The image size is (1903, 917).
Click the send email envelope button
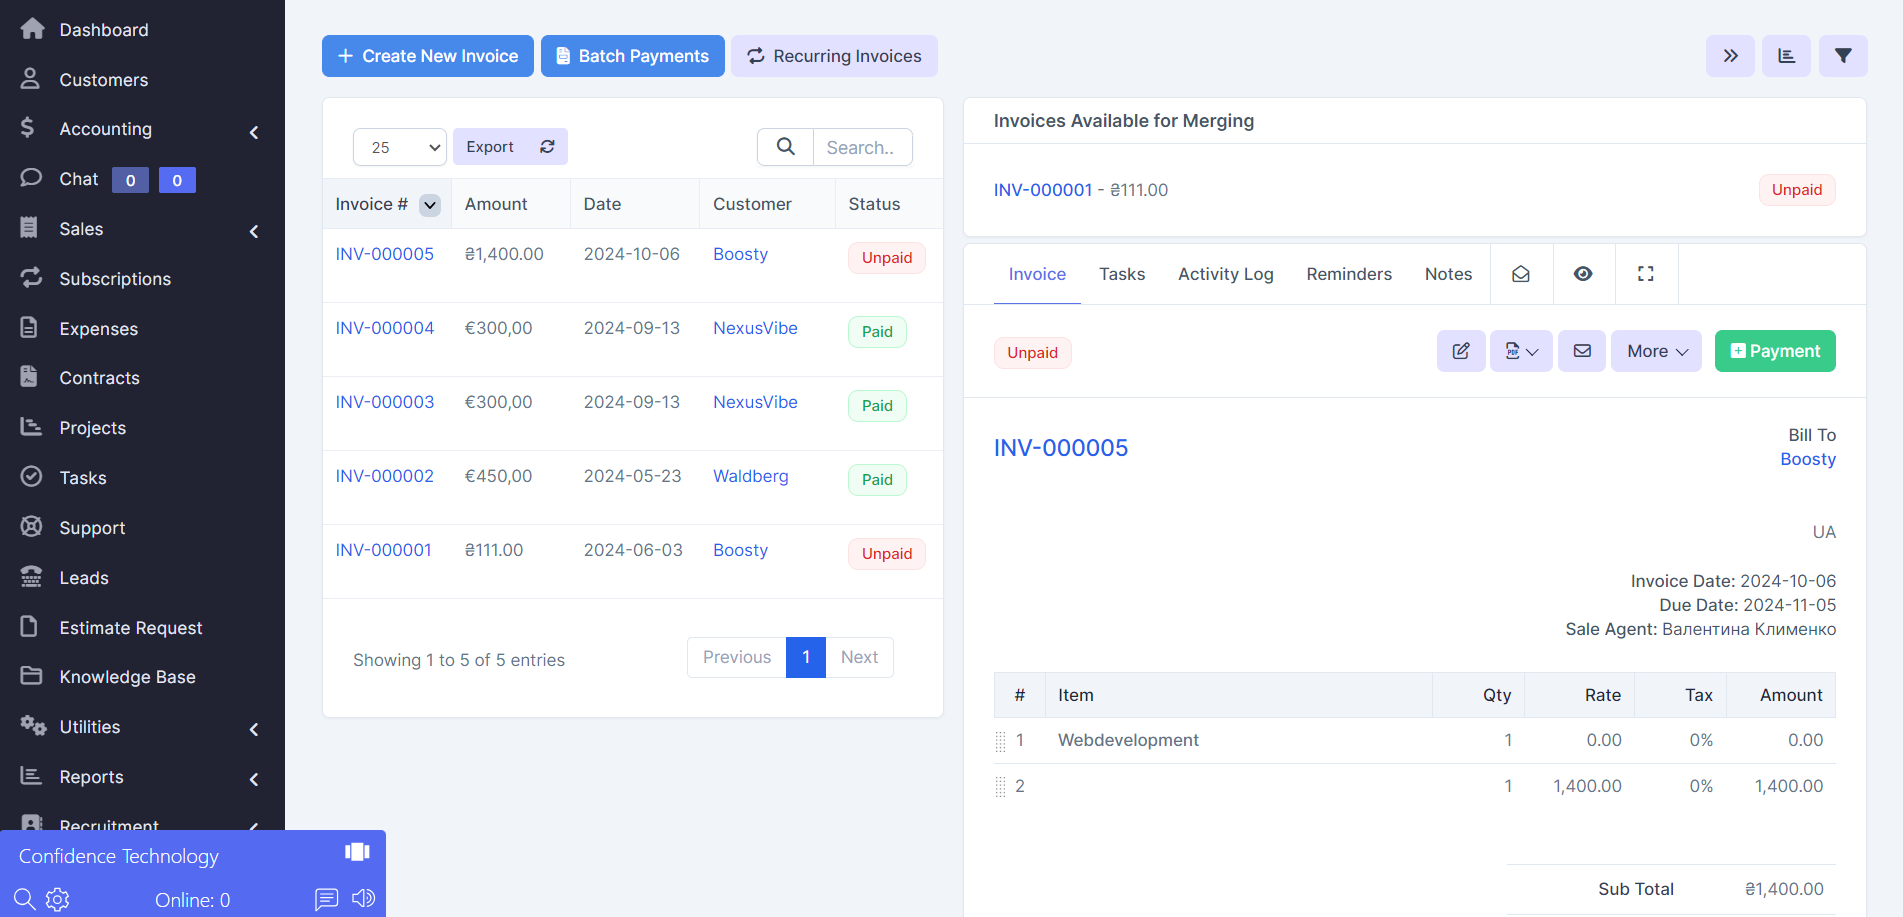pyautogui.click(x=1582, y=351)
